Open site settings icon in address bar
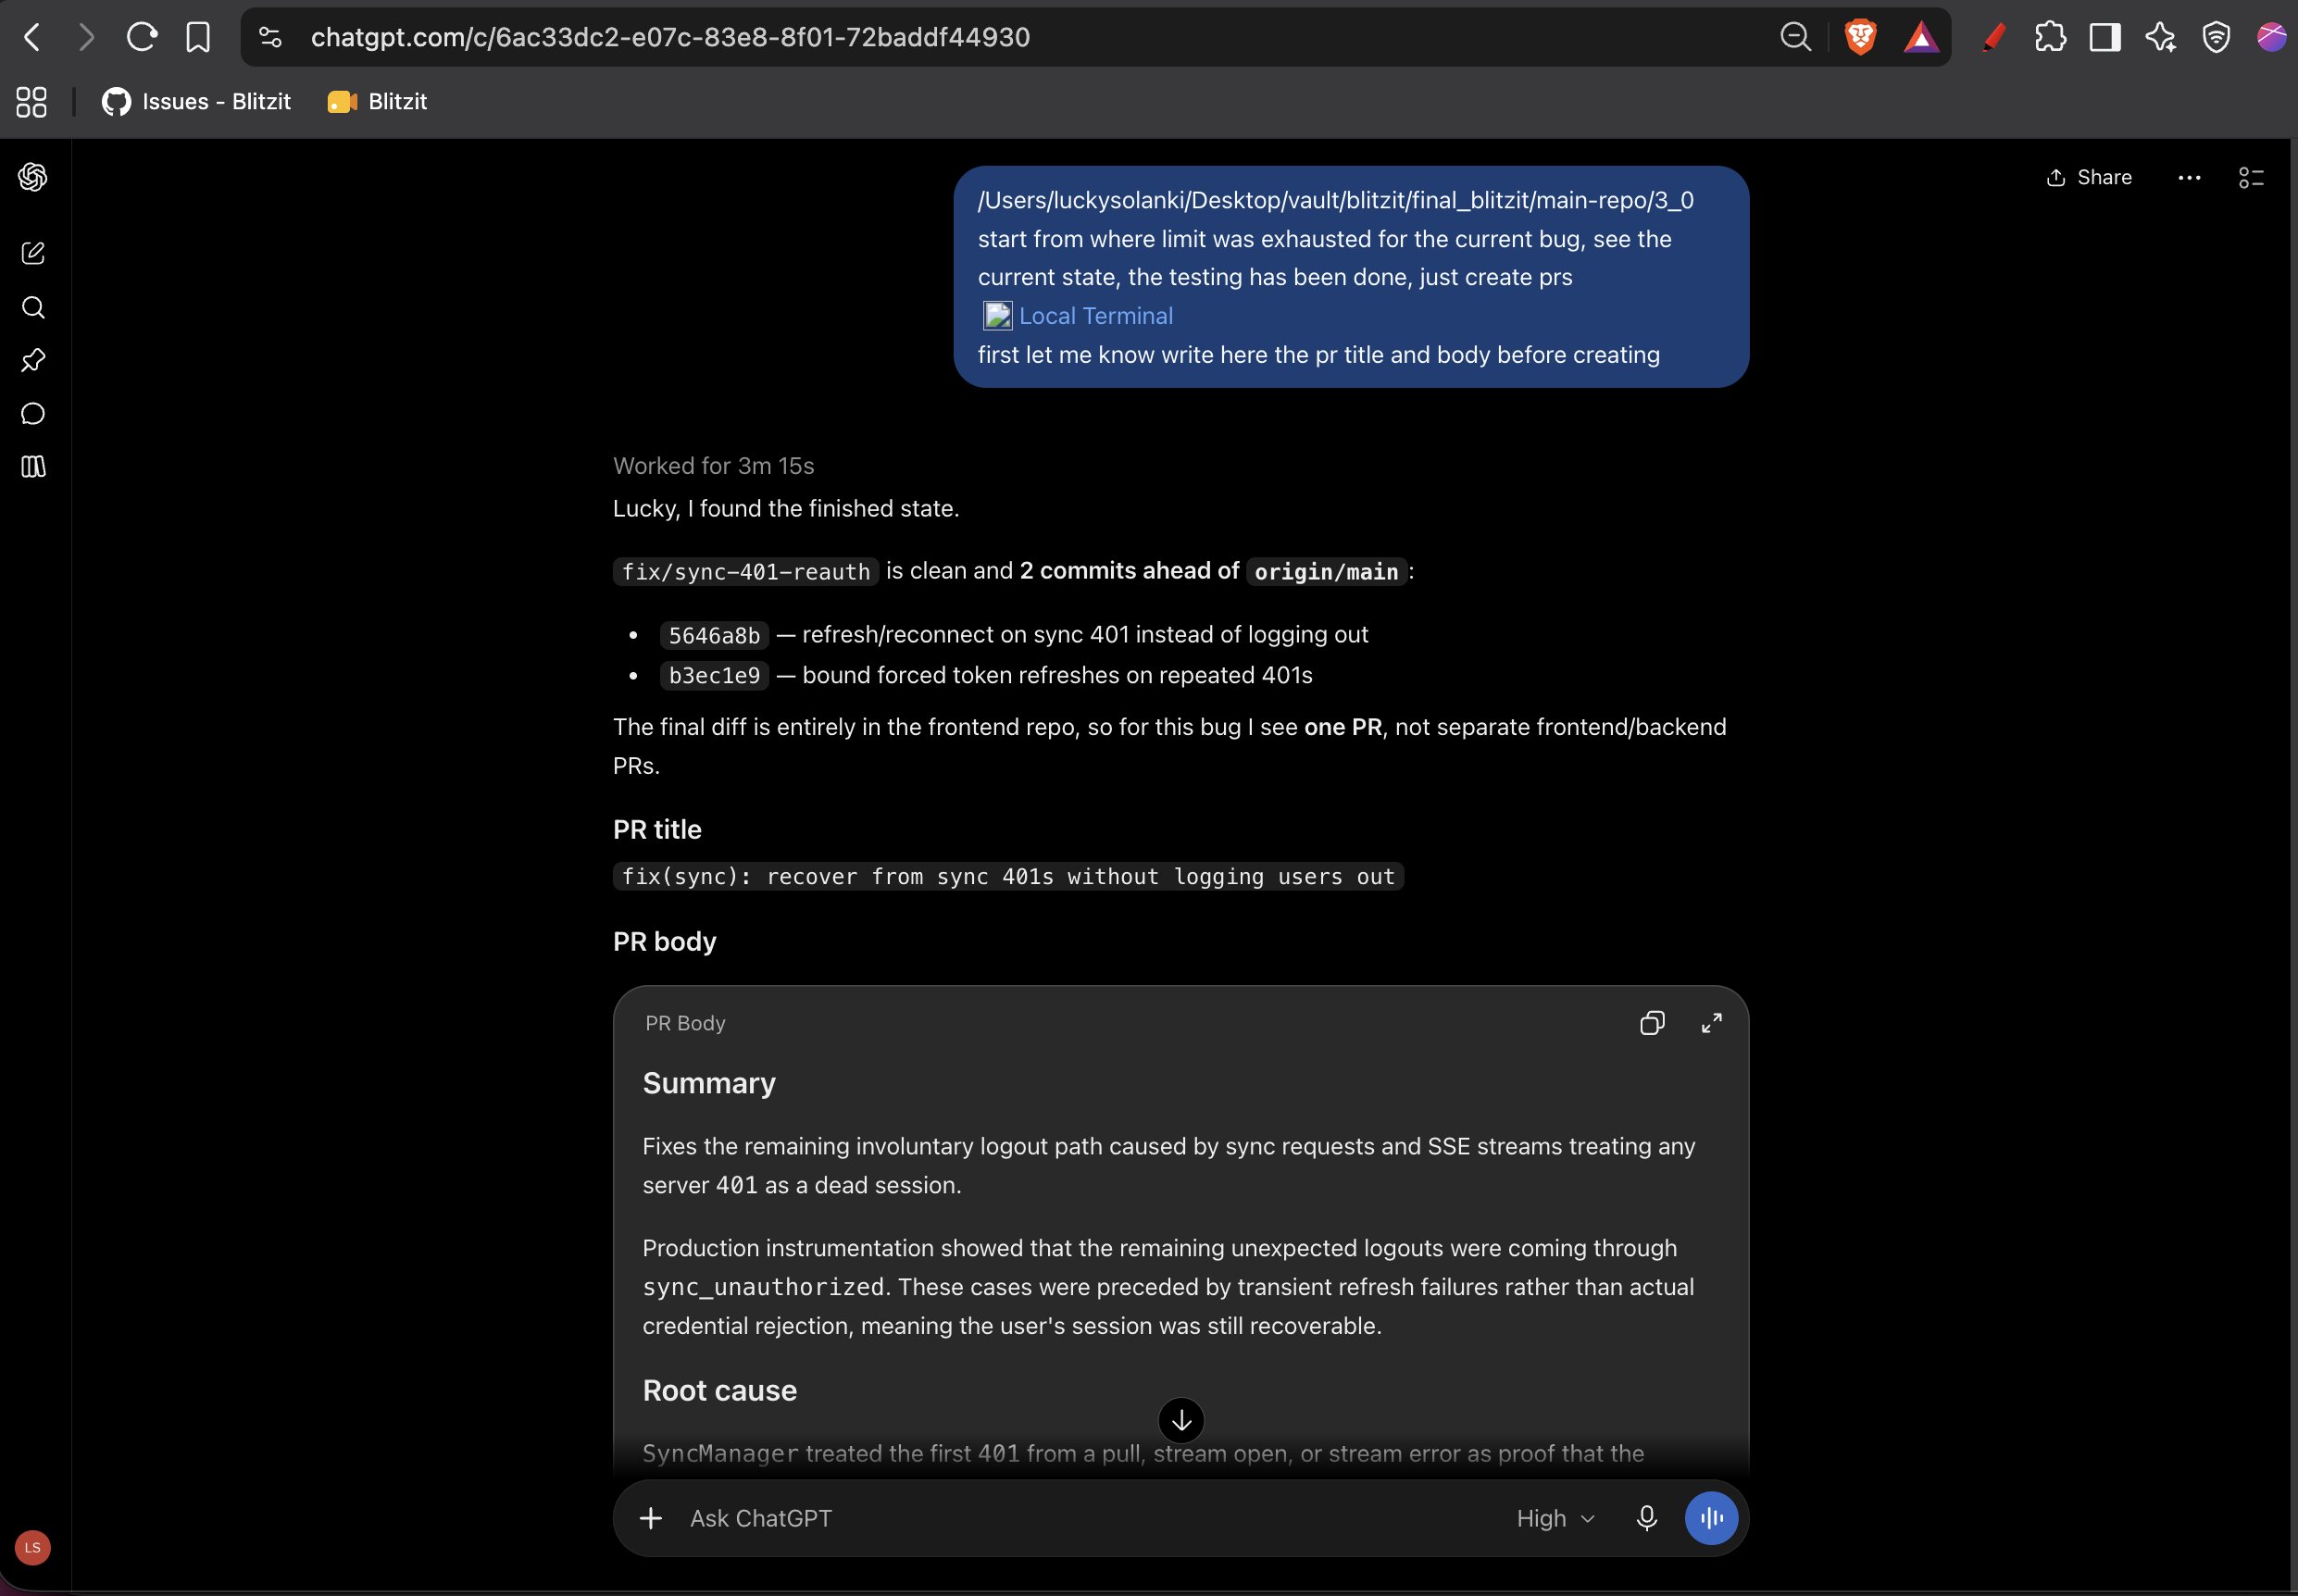2298x1596 pixels. click(270, 38)
